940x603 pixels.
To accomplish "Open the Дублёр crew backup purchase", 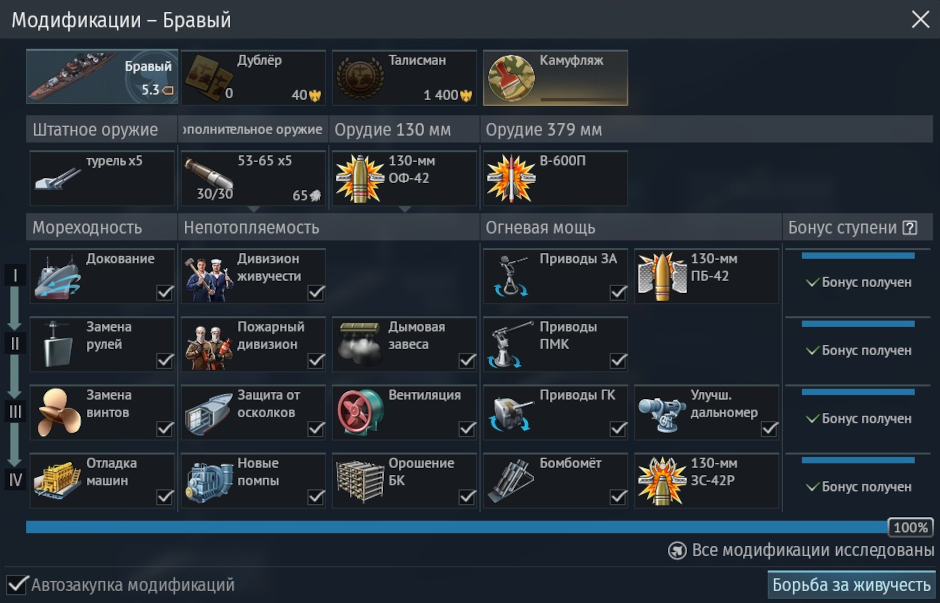I will (254, 77).
